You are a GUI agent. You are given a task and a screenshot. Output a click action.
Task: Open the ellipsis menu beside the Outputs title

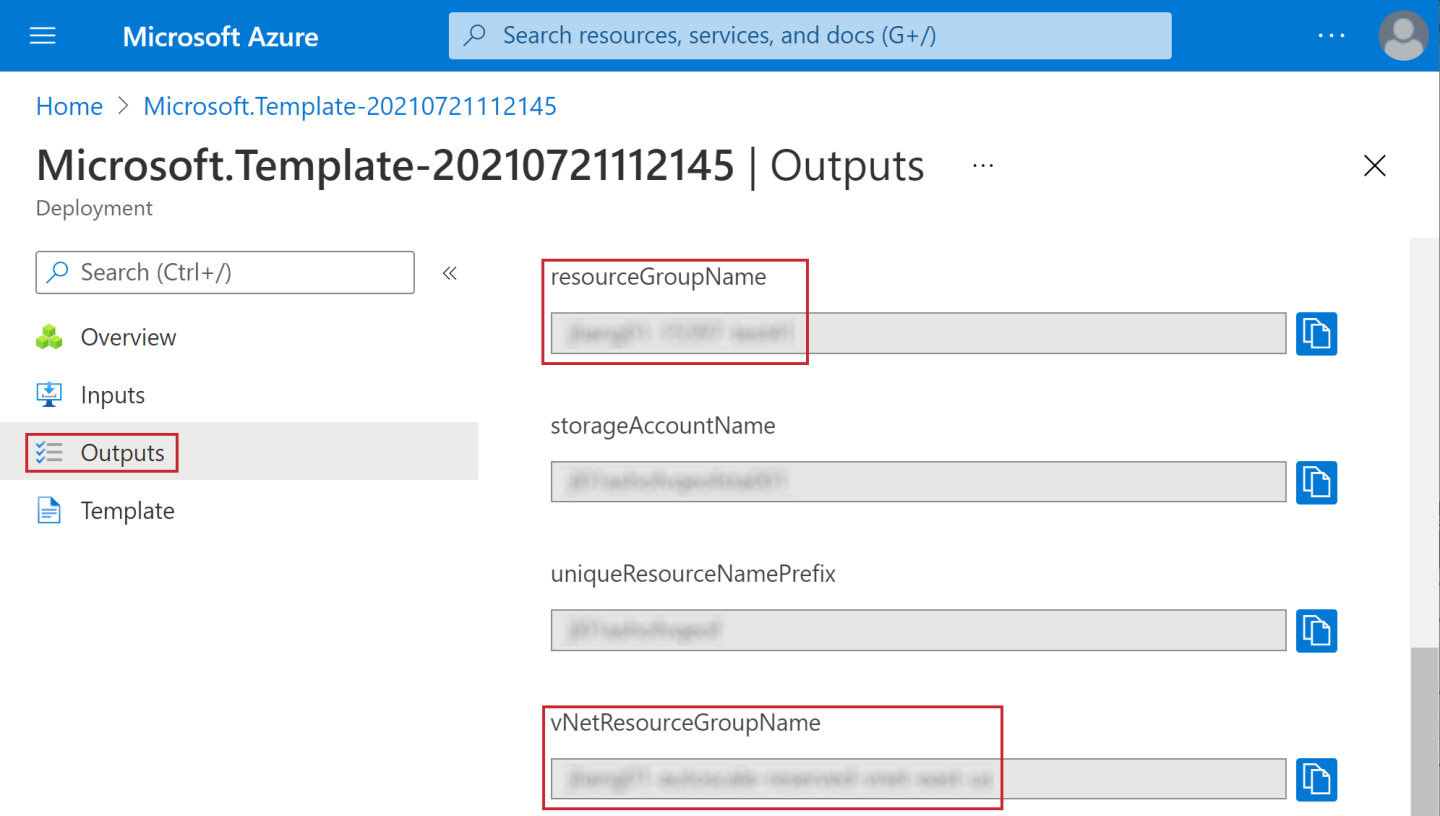pos(983,166)
